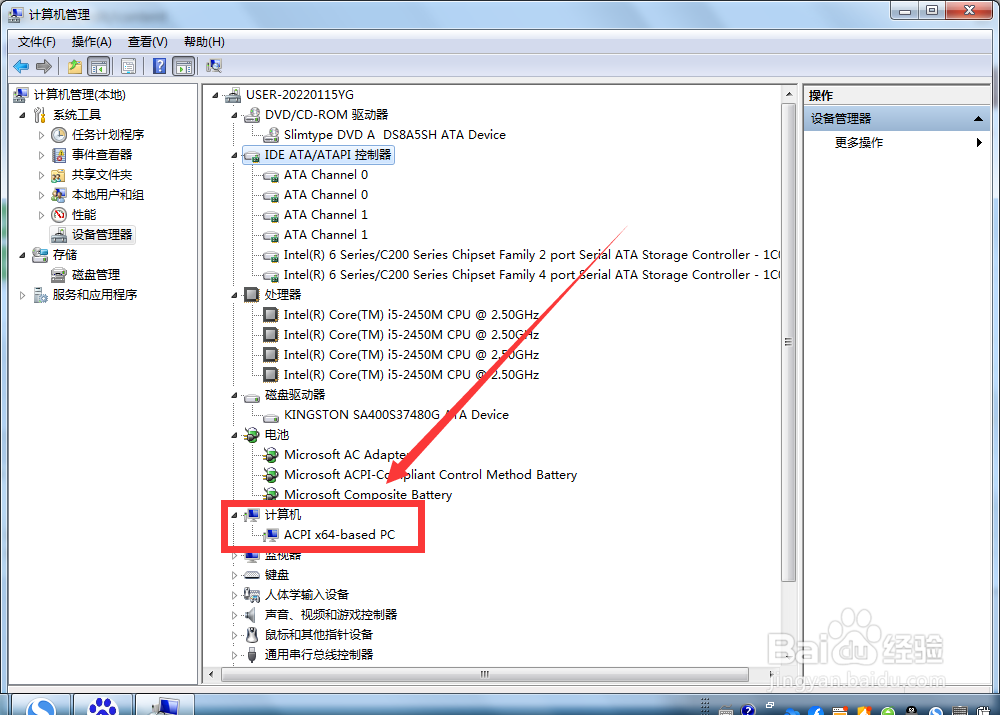Click the Properties toolbar icon

(128, 66)
